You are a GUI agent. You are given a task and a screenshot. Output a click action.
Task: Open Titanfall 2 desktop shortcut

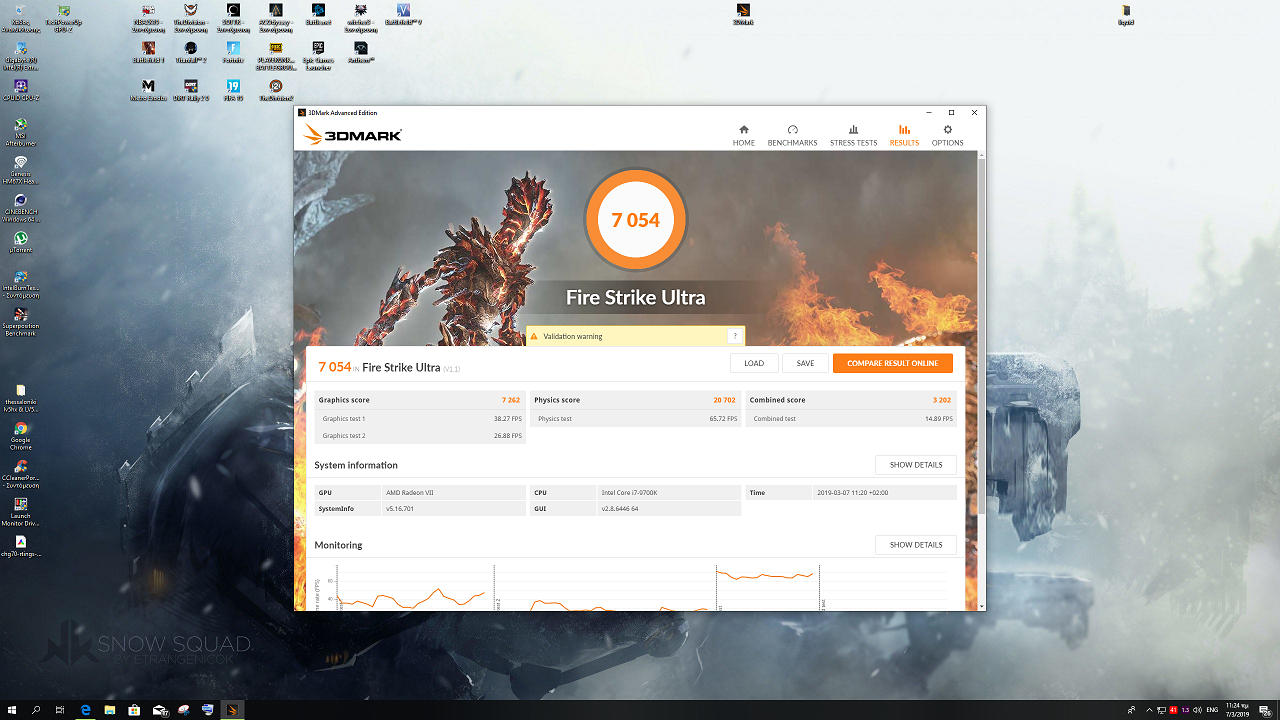click(x=190, y=52)
